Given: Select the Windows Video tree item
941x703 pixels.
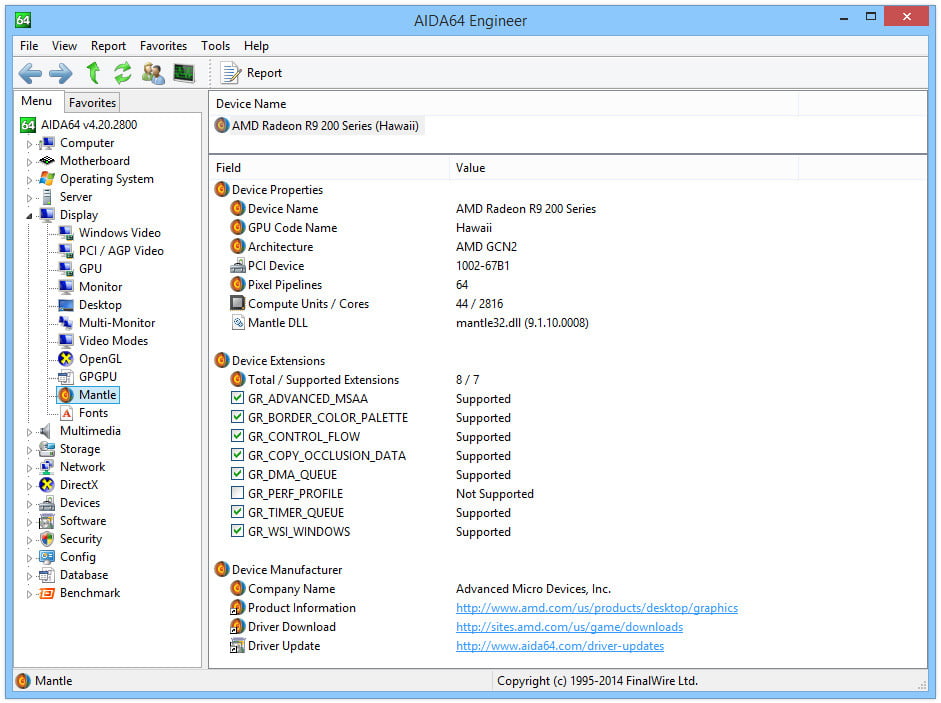Looking at the screenshot, I should point(119,233).
